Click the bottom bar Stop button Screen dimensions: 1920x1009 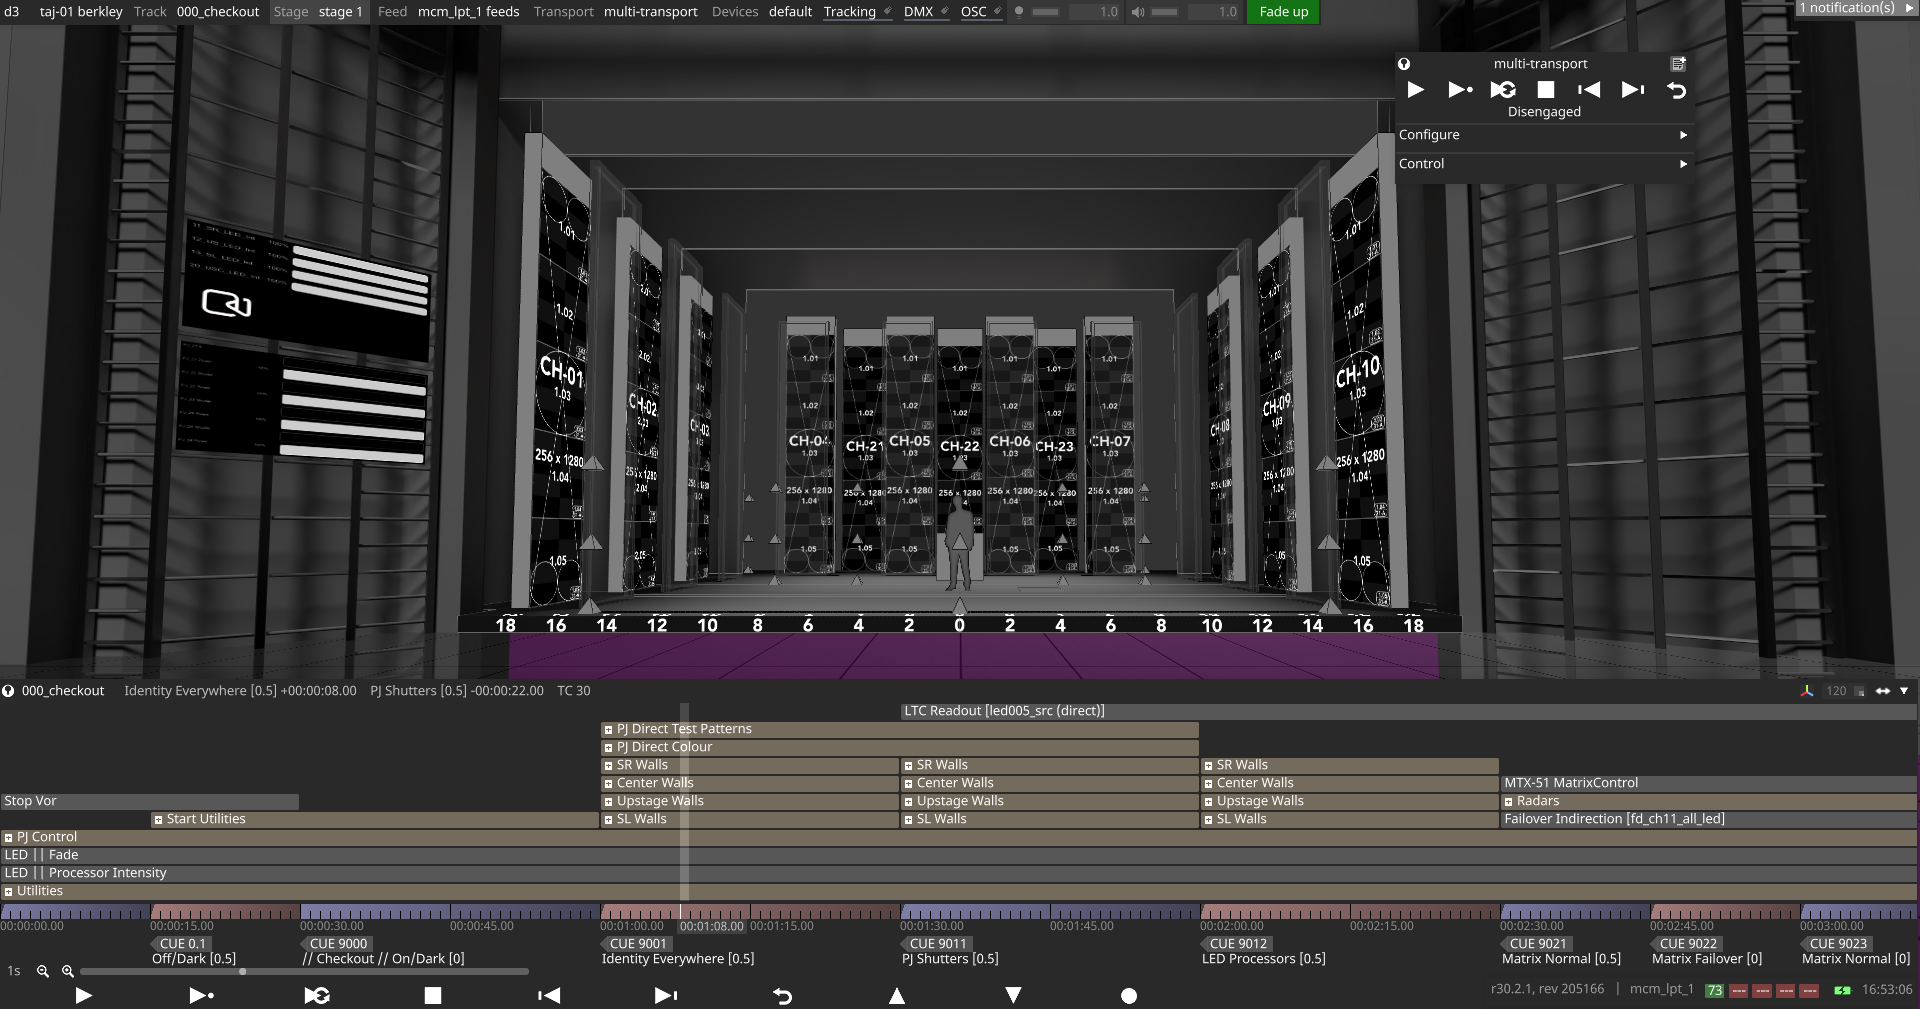tap(433, 995)
